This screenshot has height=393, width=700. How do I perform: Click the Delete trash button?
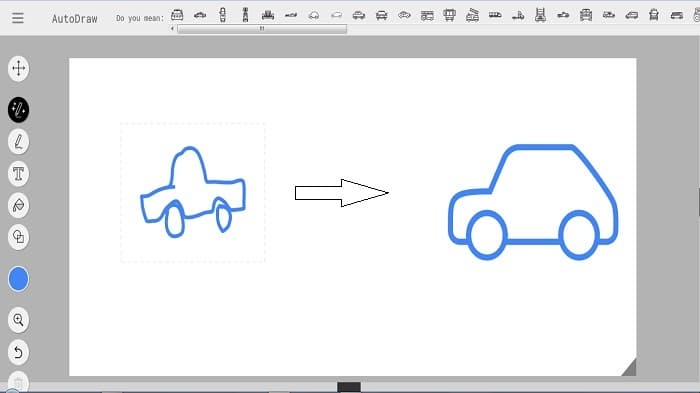(x=18, y=382)
